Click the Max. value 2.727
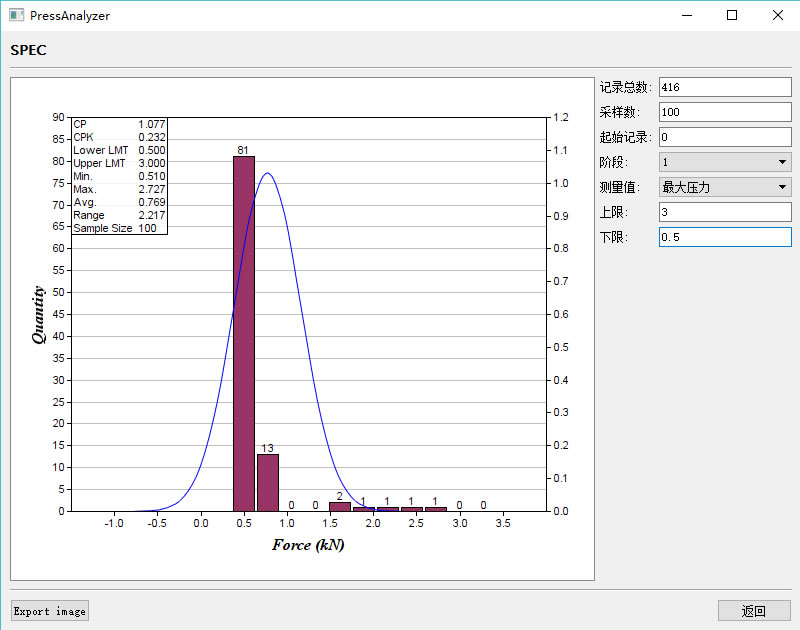 point(152,189)
